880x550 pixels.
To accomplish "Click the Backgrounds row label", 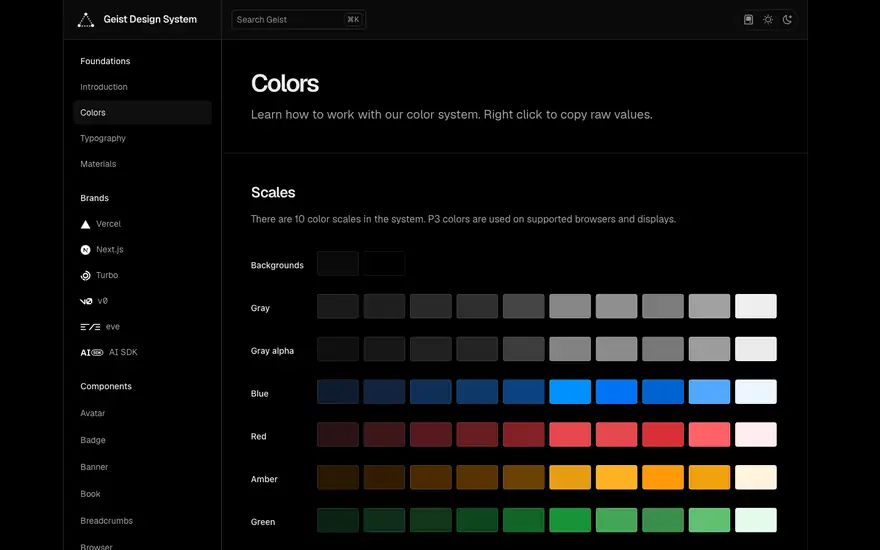I will (277, 265).
